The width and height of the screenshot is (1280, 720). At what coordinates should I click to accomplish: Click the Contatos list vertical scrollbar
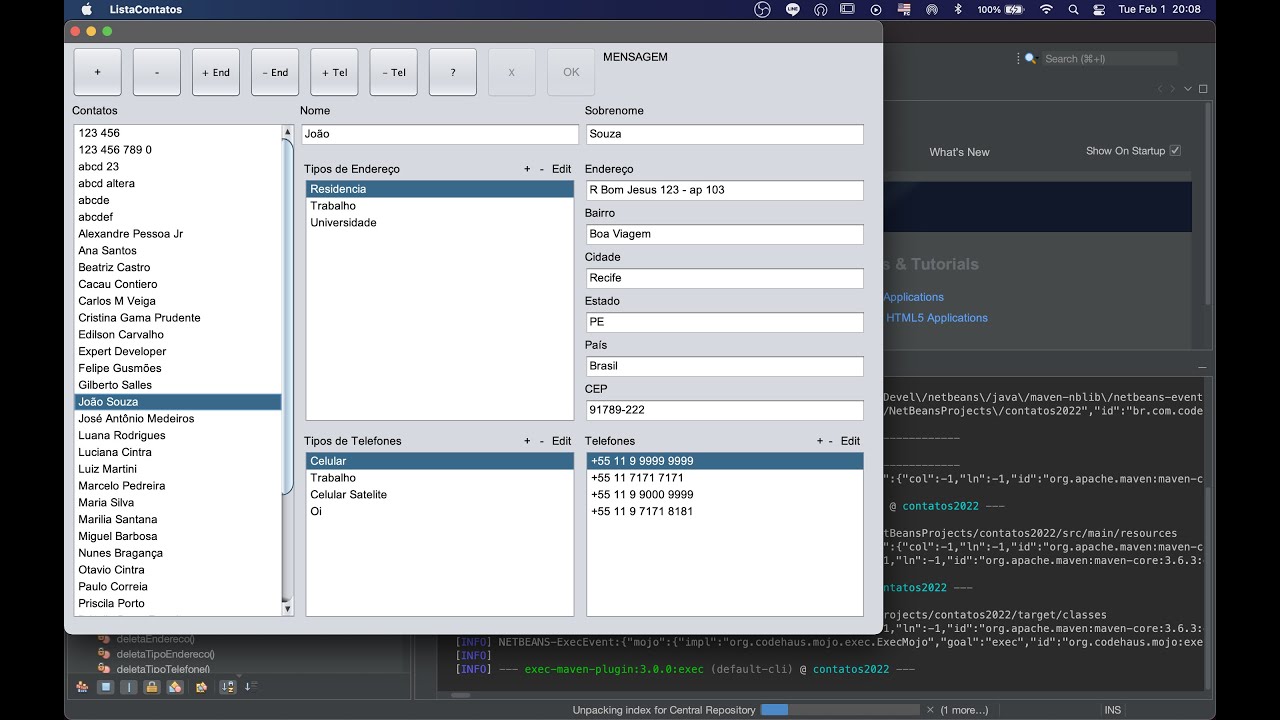[288, 369]
